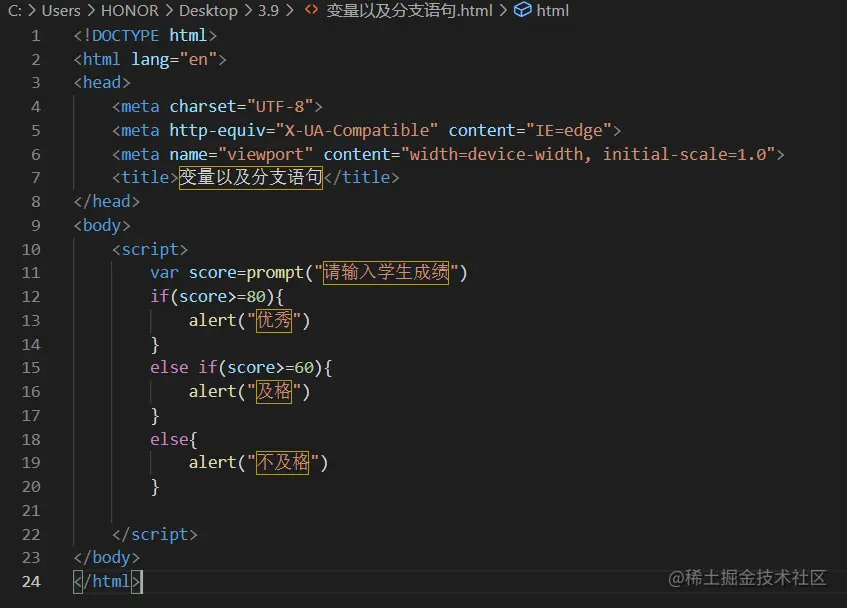Viewport: 847px width, 608px height.
Task: Click the Users breadcrumb segment
Action: click(x=60, y=10)
